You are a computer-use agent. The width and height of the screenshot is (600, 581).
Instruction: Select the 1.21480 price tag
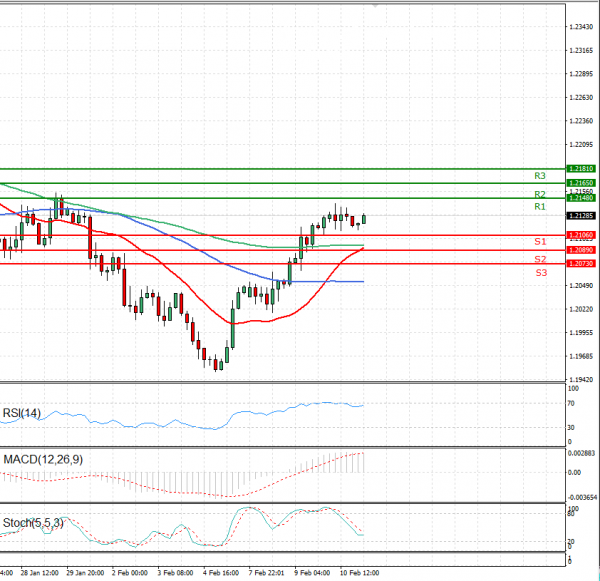tap(581, 198)
